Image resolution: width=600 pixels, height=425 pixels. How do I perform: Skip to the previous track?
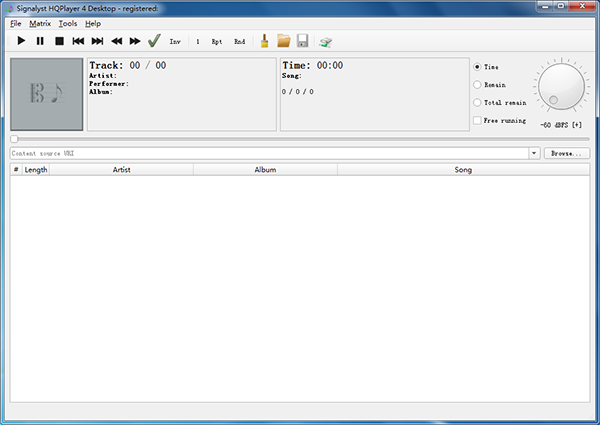click(78, 41)
